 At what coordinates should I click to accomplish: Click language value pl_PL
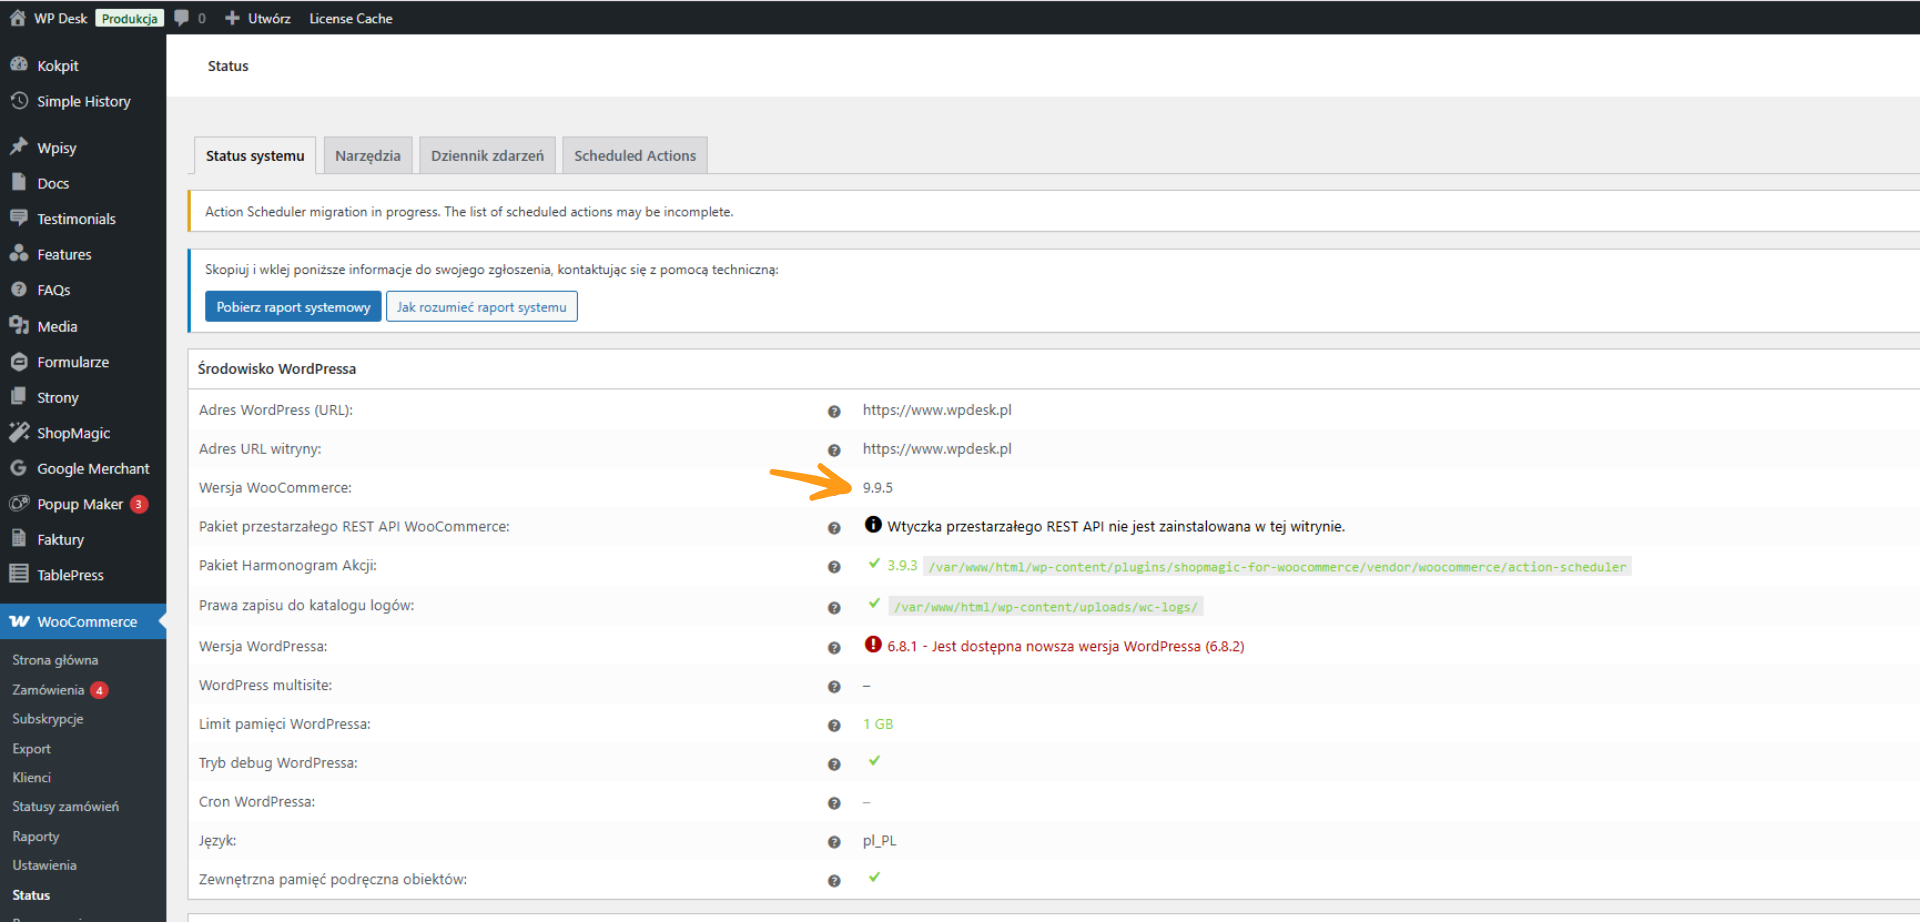(x=880, y=841)
